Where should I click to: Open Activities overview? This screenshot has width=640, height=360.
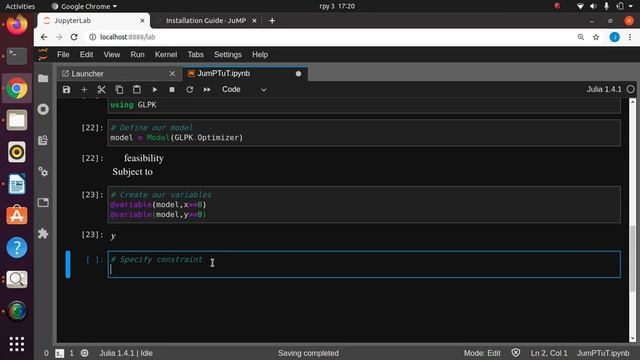[x=20, y=6]
